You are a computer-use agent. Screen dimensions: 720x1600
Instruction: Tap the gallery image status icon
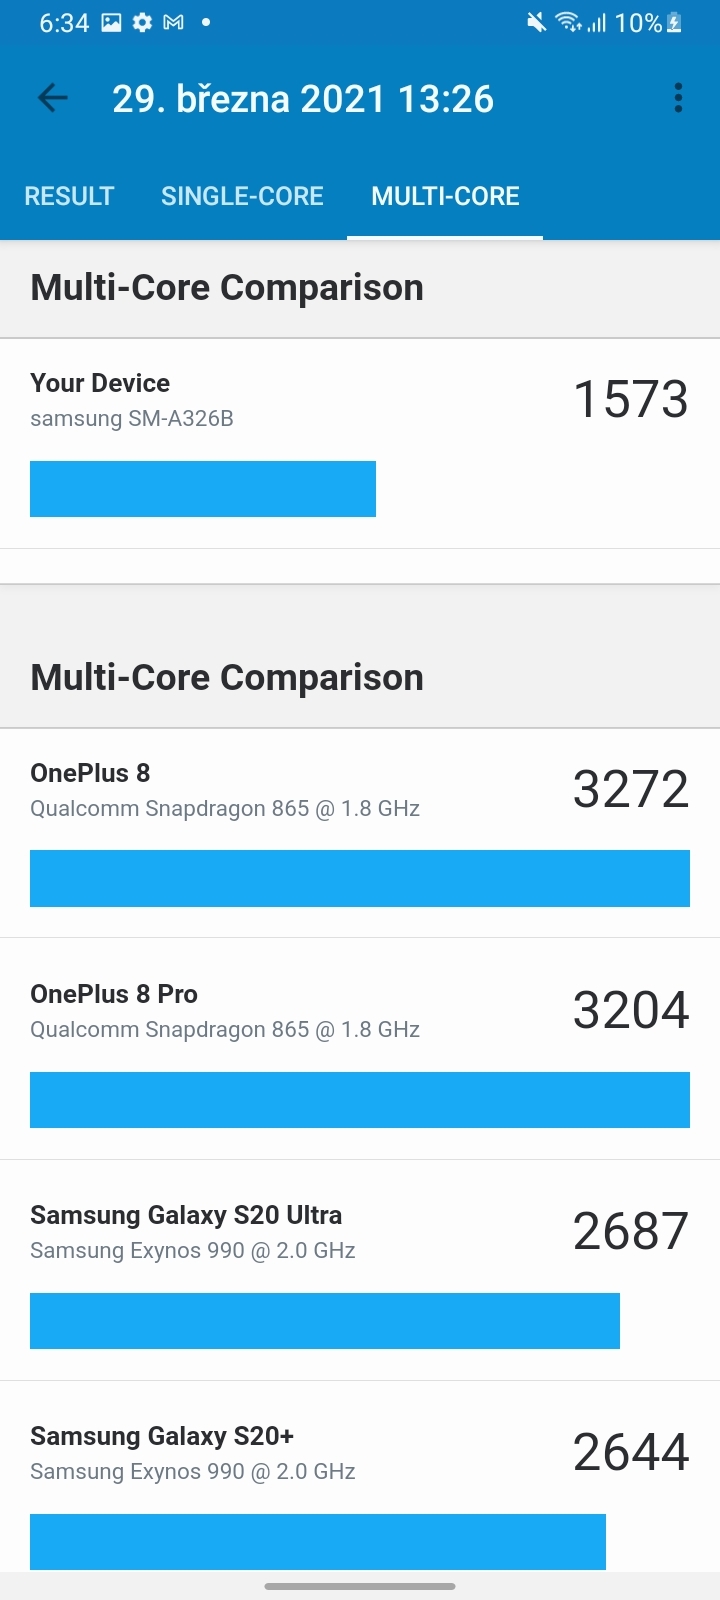pyautogui.click(x=111, y=22)
